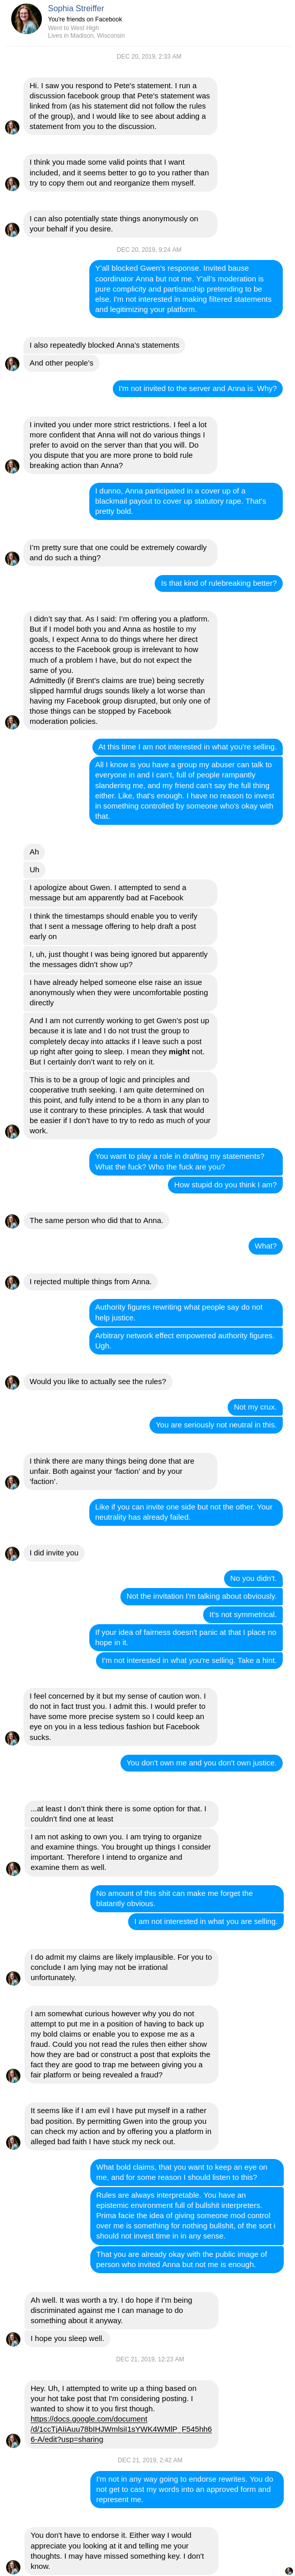Click the "Not my crux." message bubble
This screenshot has height=2576, width=295.
[x=254, y=1407]
